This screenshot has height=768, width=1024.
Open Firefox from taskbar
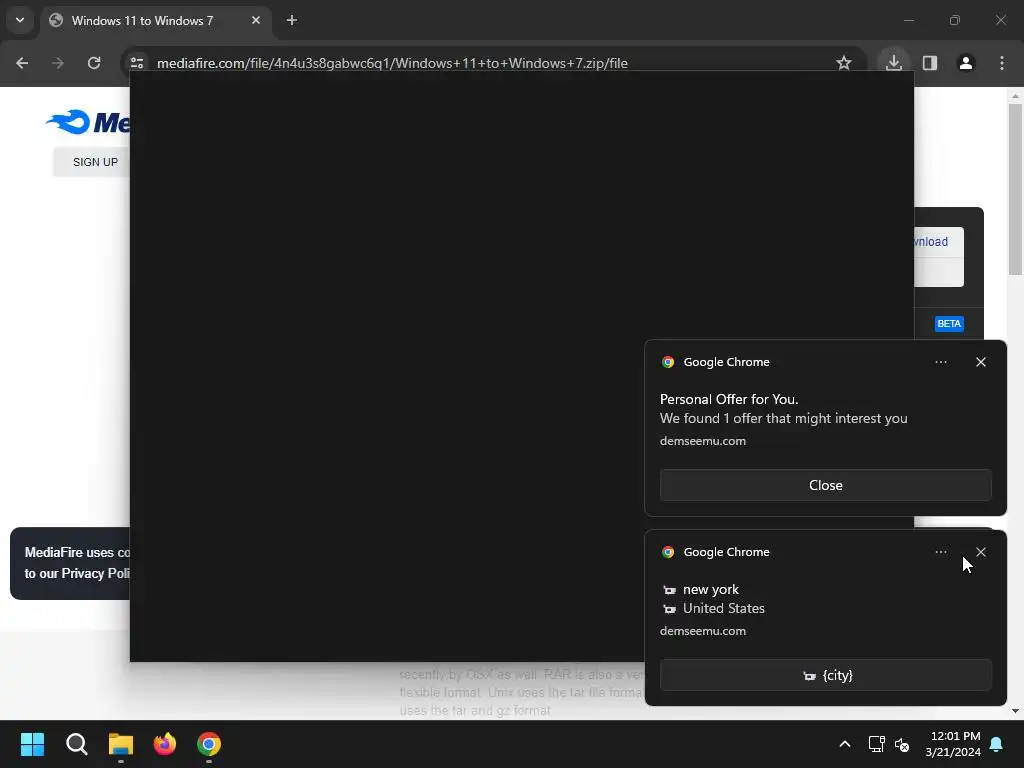165,744
